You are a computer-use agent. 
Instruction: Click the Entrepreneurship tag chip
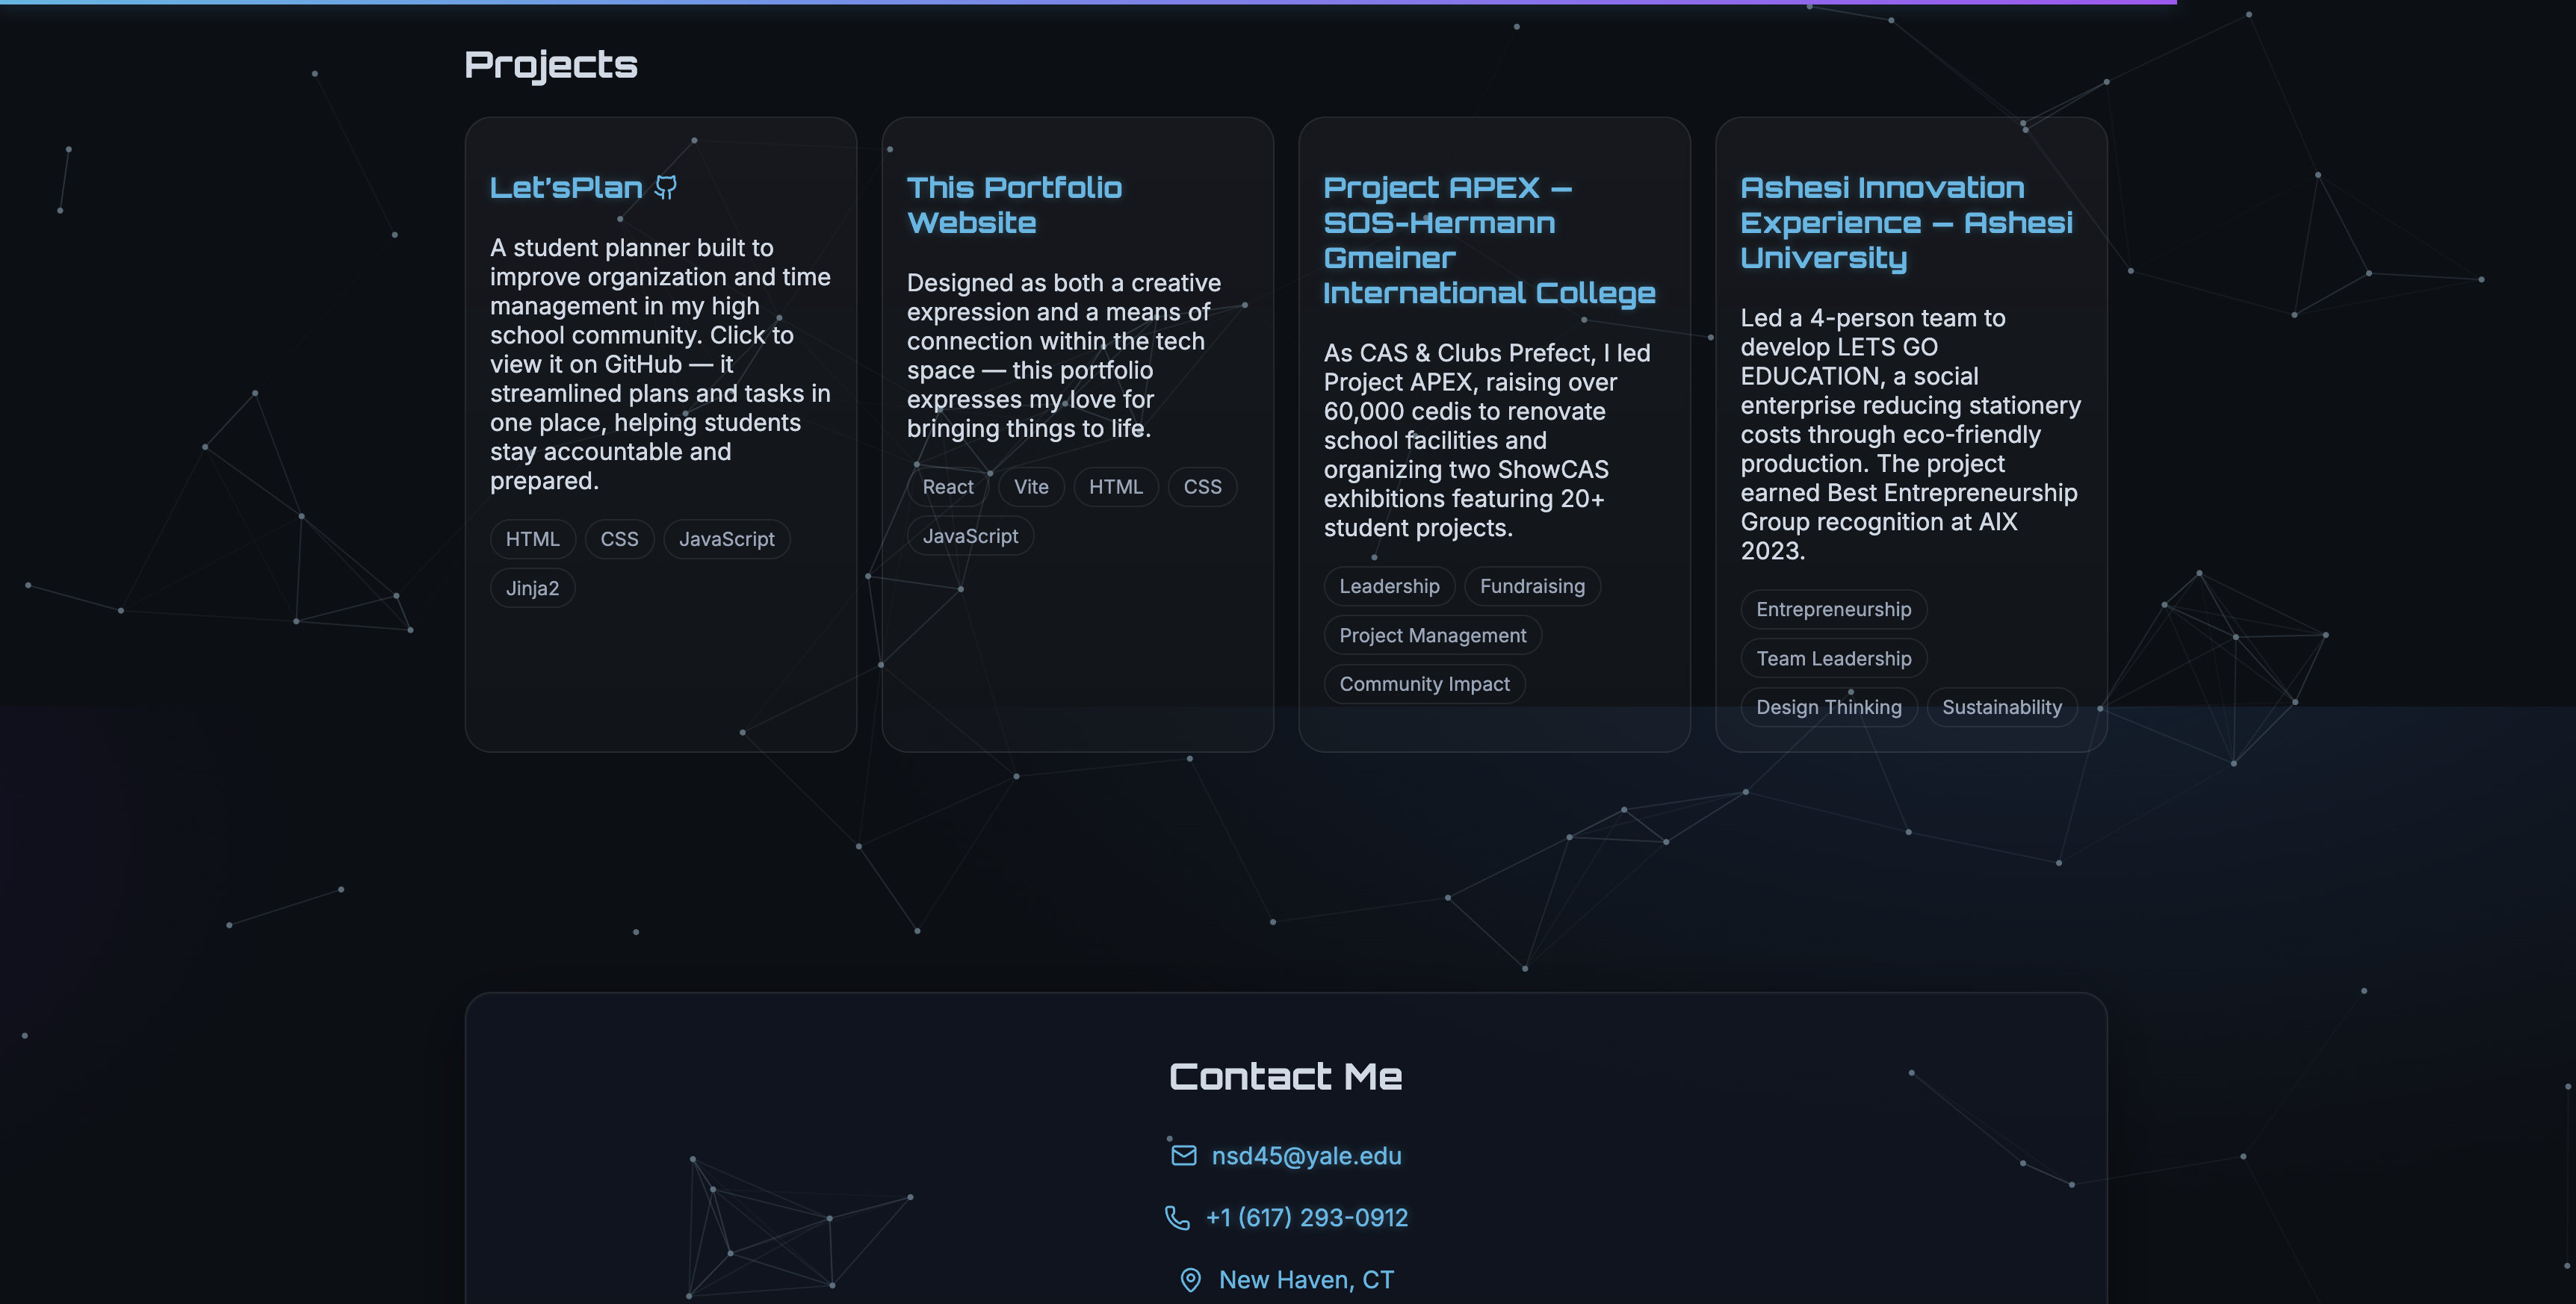(x=1833, y=609)
